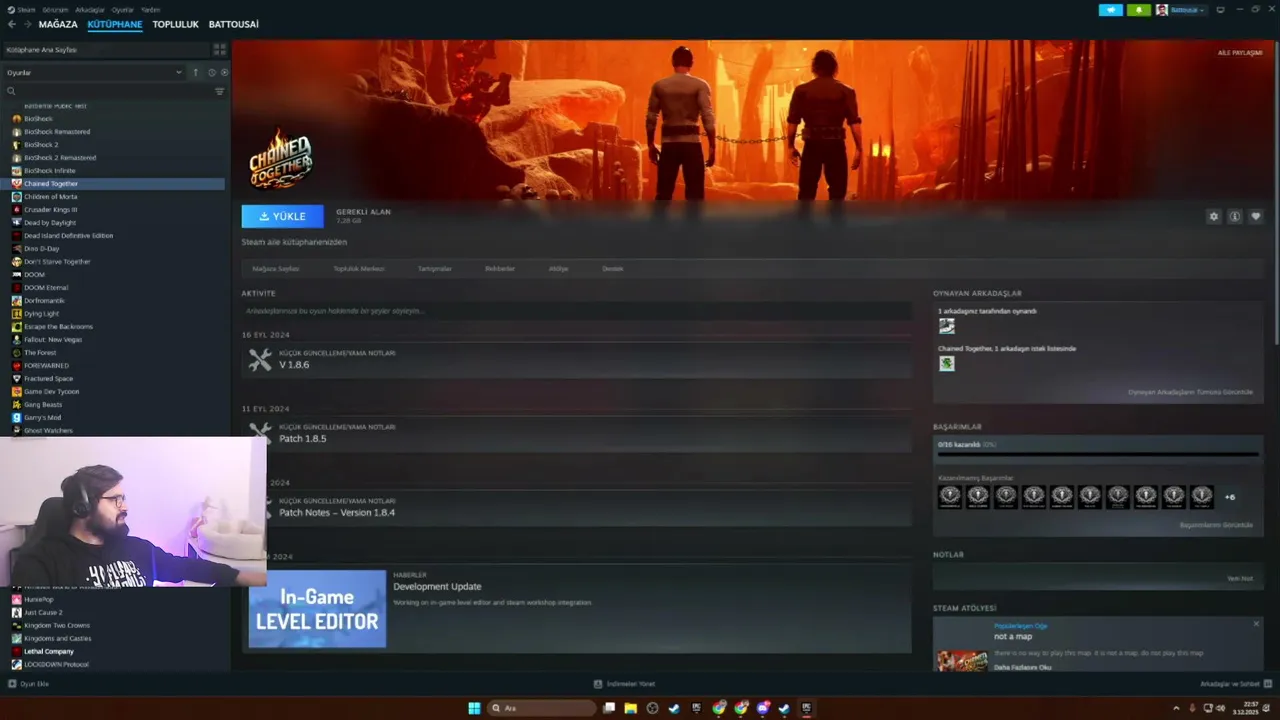This screenshot has width=1280, height=720.
Task: Select Don't Starve Together
Action: (x=57, y=262)
